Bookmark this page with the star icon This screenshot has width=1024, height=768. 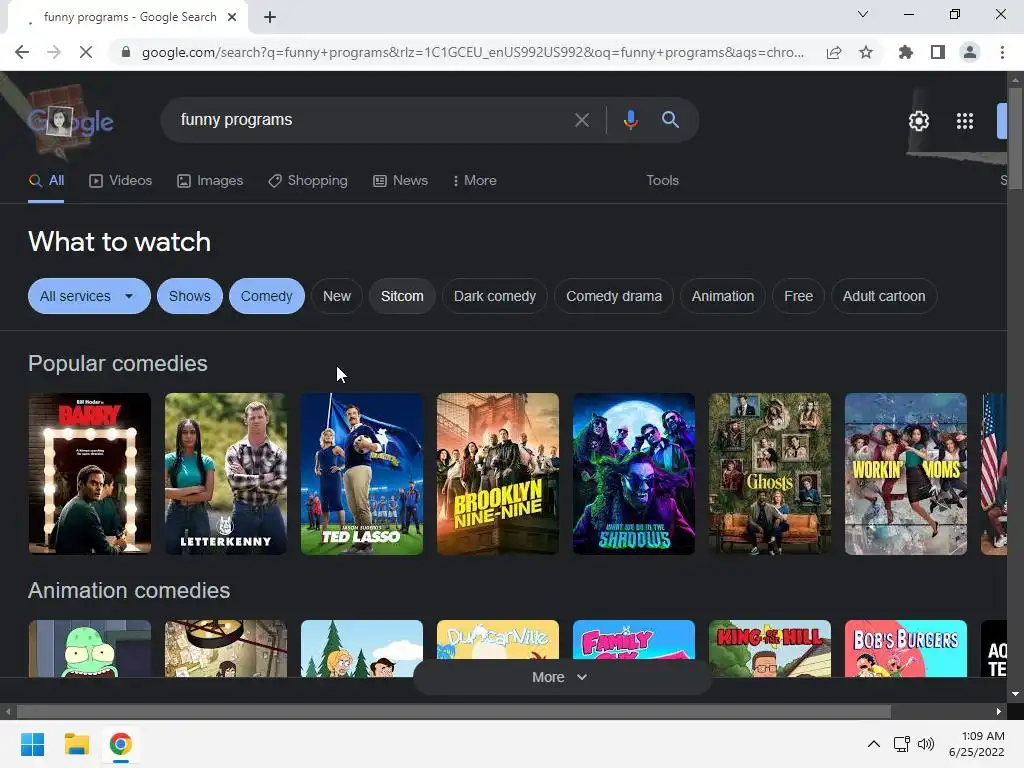866,52
